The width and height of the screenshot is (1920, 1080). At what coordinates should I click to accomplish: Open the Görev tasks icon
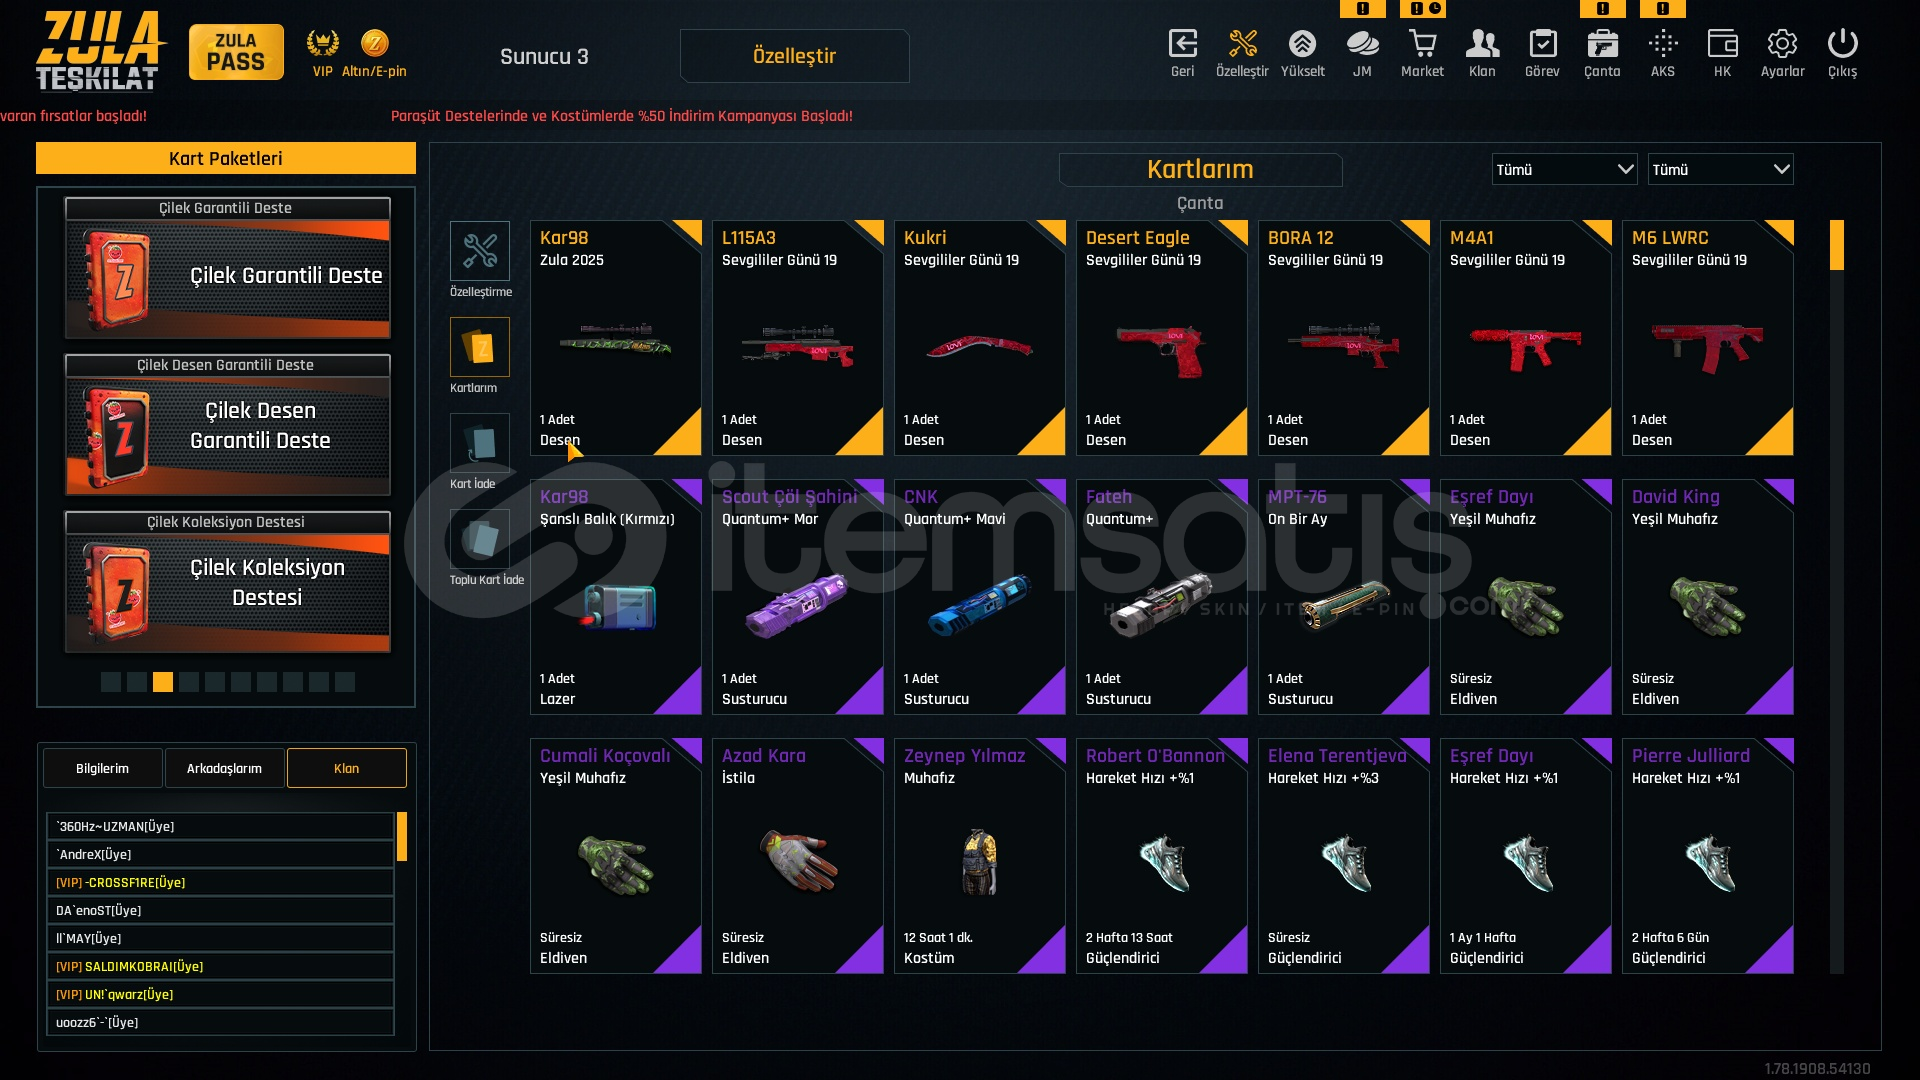coord(1542,52)
